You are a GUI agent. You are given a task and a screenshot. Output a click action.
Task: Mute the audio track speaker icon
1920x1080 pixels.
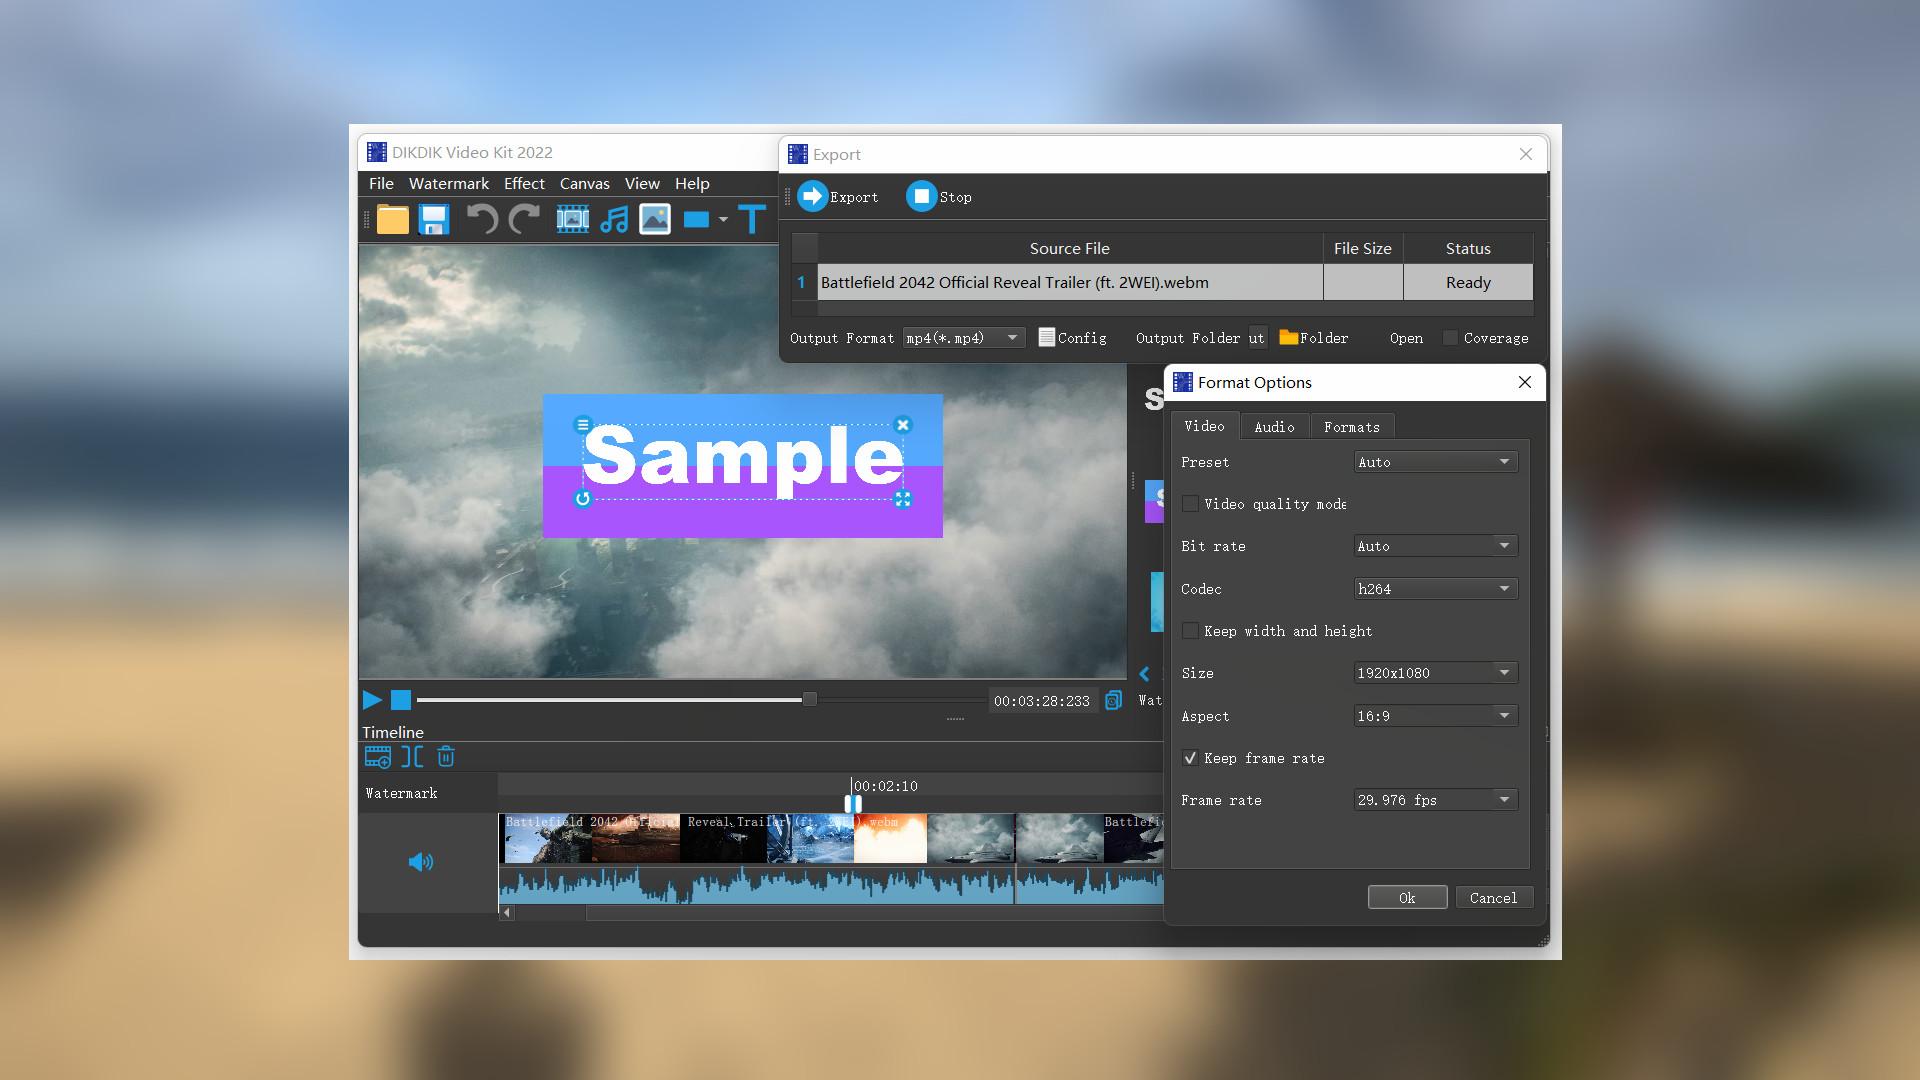pyautogui.click(x=422, y=862)
